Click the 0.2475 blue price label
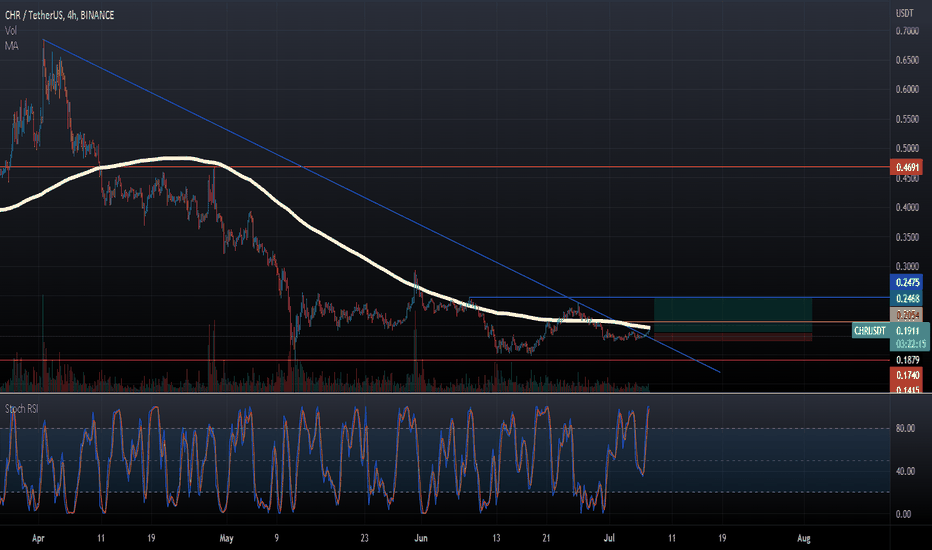The image size is (932, 550). click(x=906, y=282)
